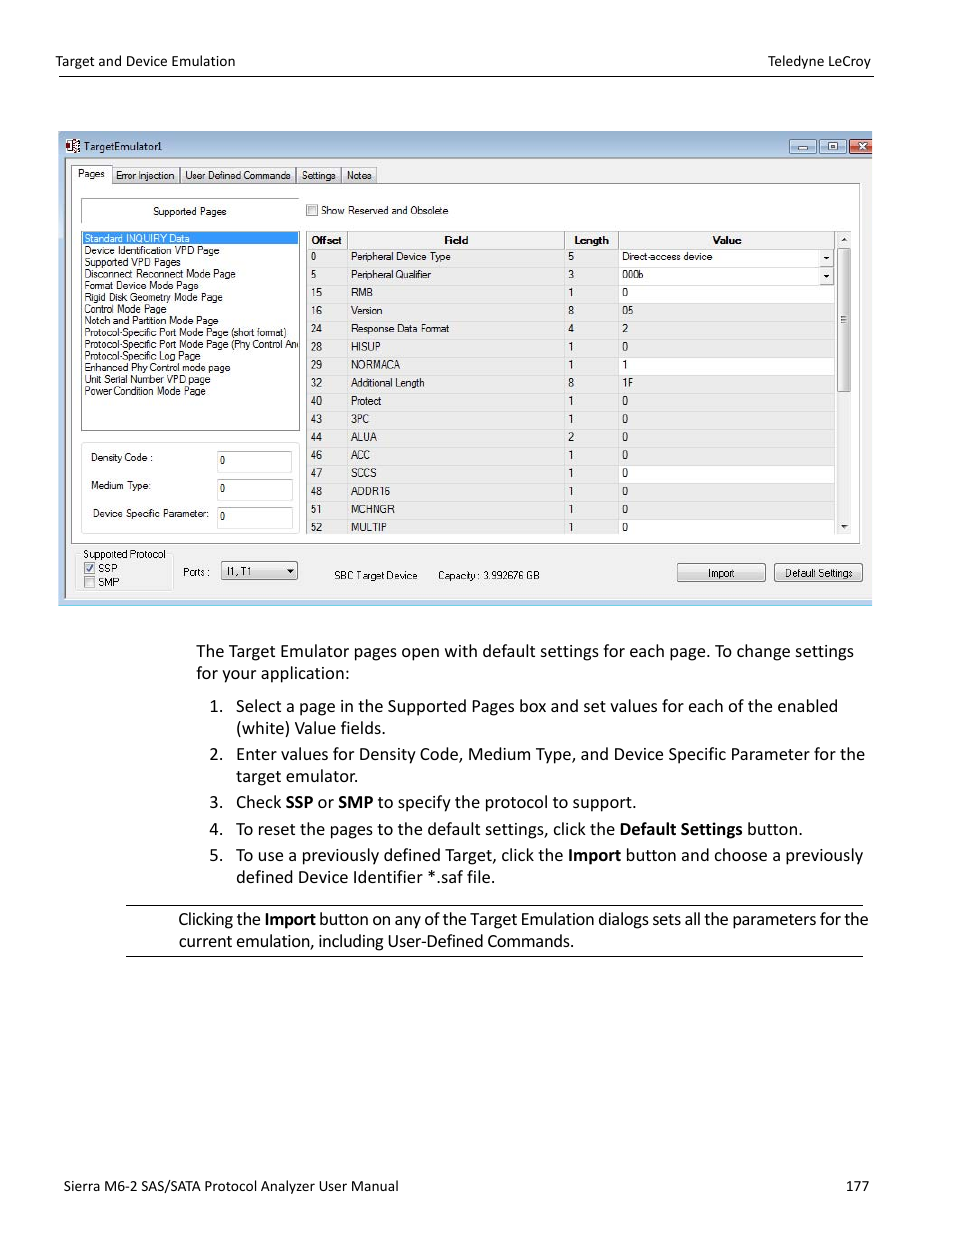Enable Show Reserved and Obsolete checkbox
Screen dimensions: 954x1235
pos(312,210)
